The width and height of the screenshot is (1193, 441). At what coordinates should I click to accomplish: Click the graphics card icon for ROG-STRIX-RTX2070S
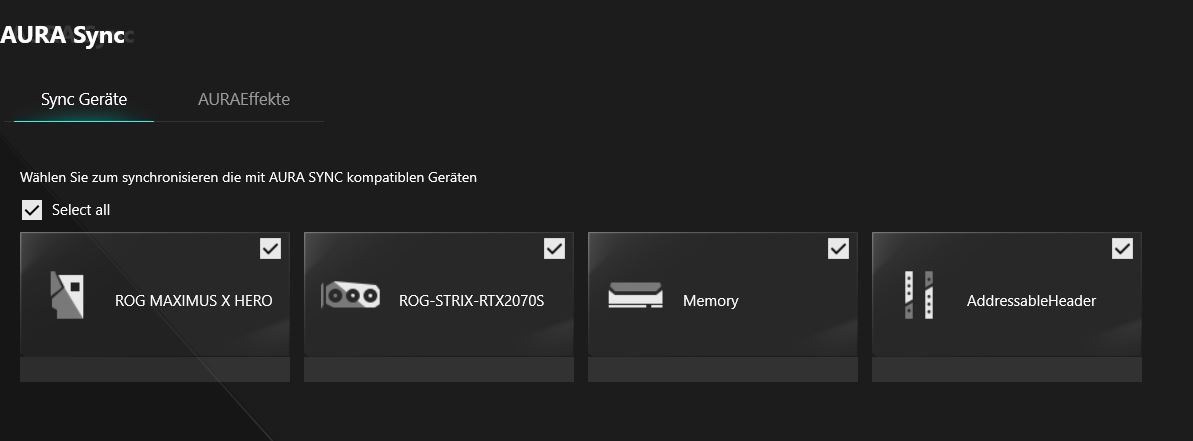(x=351, y=295)
